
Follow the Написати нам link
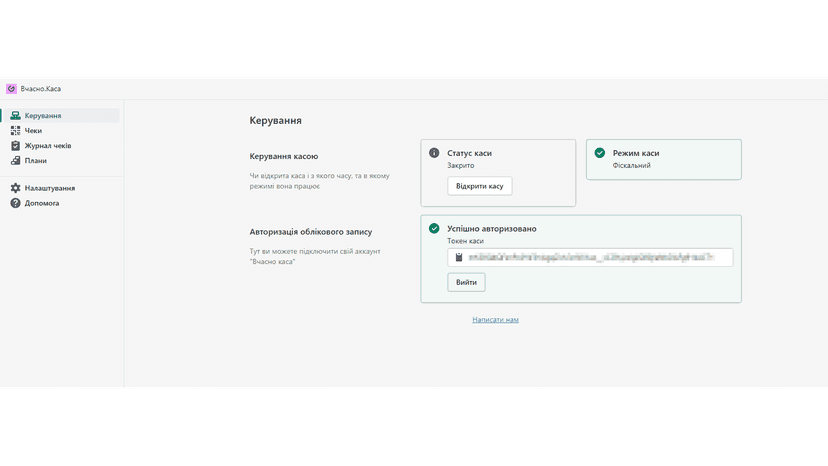click(495, 320)
